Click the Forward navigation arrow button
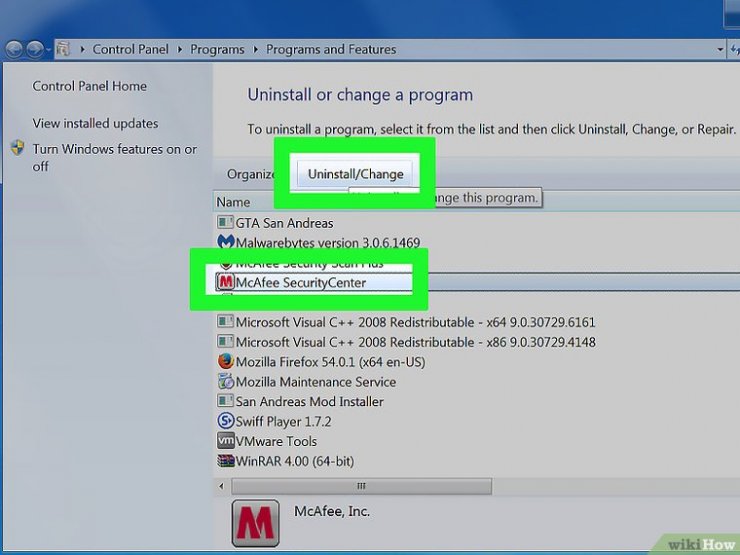Screen dimensions: 740x555 tap(35, 49)
